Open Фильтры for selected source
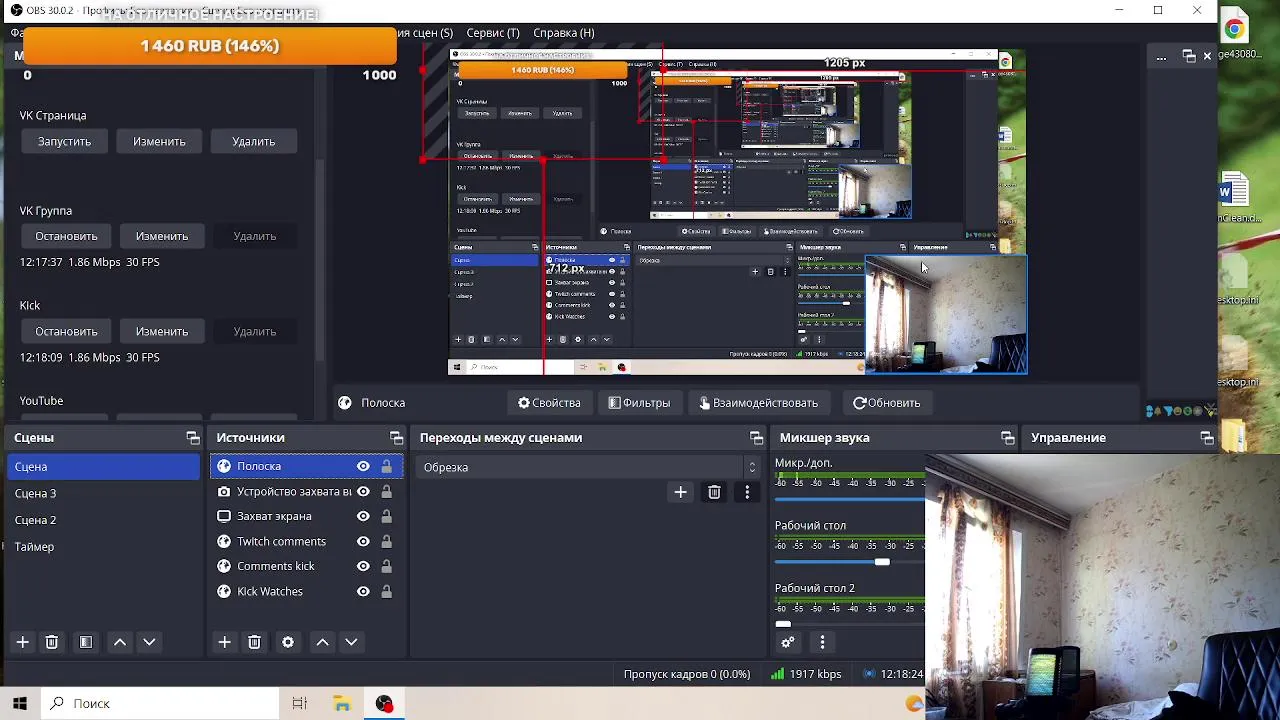 click(639, 403)
